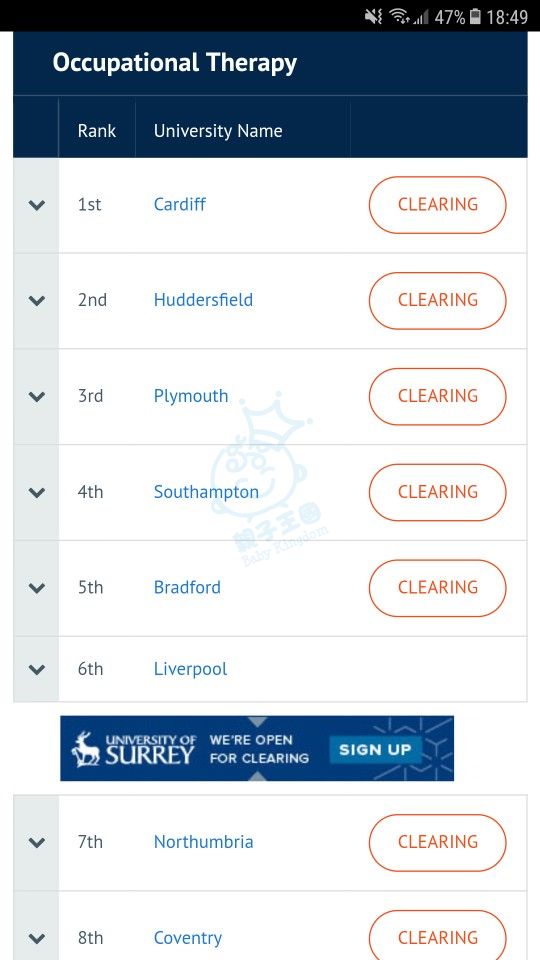The height and width of the screenshot is (960, 540).
Task: Open the Liverpool university link
Action: [x=190, y=669]
